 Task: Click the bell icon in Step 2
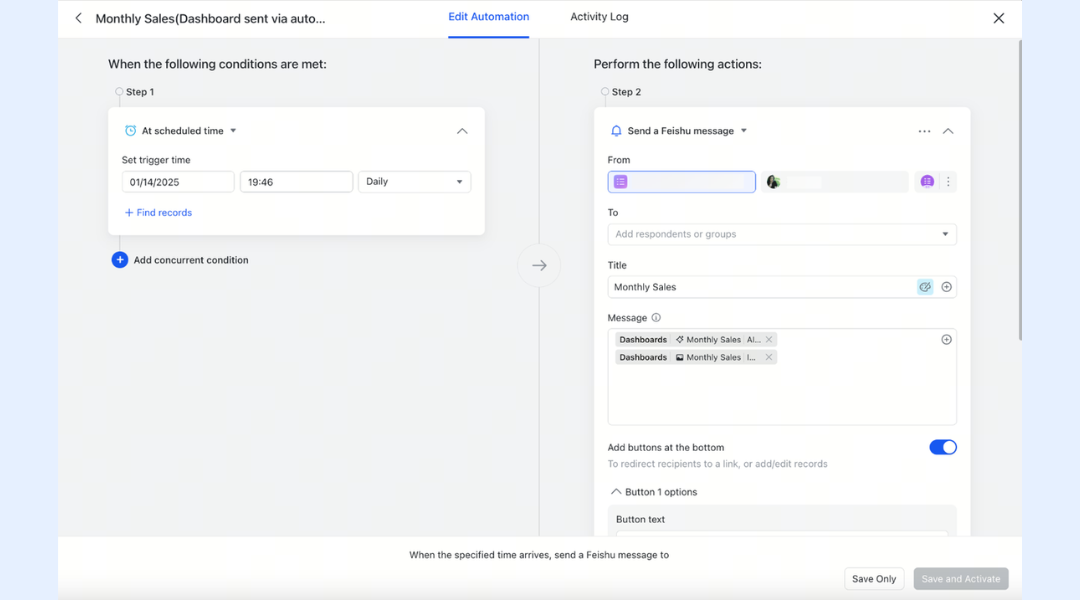coord(616,131)
